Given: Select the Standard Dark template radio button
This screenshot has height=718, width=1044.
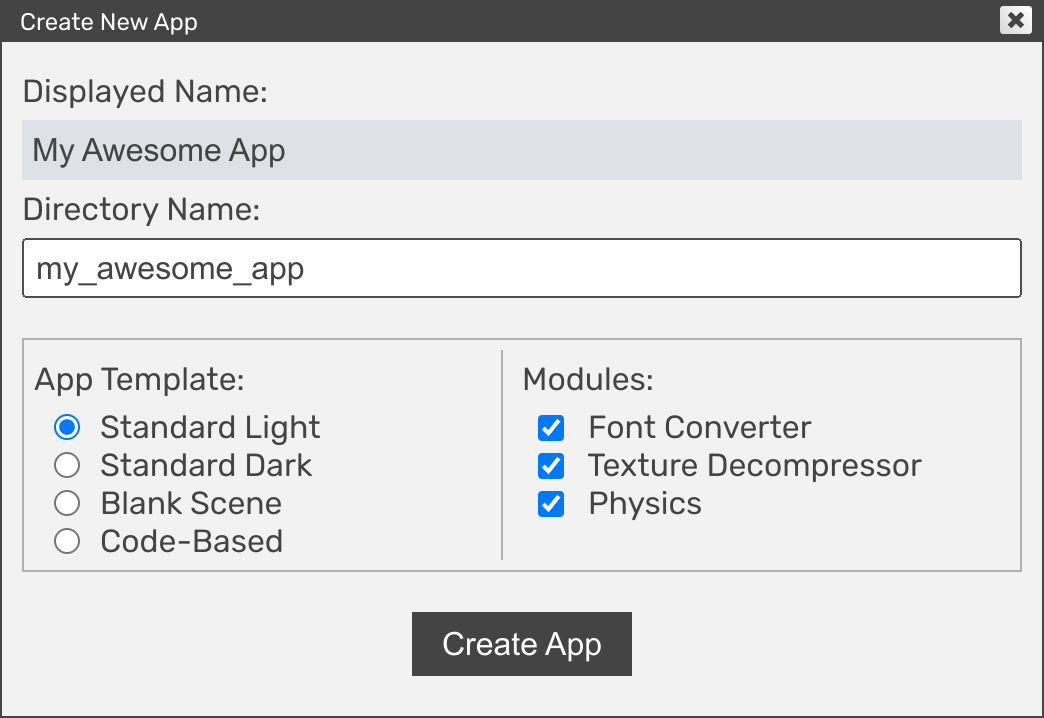Looking at the screenshot, I should pos(66,465).
